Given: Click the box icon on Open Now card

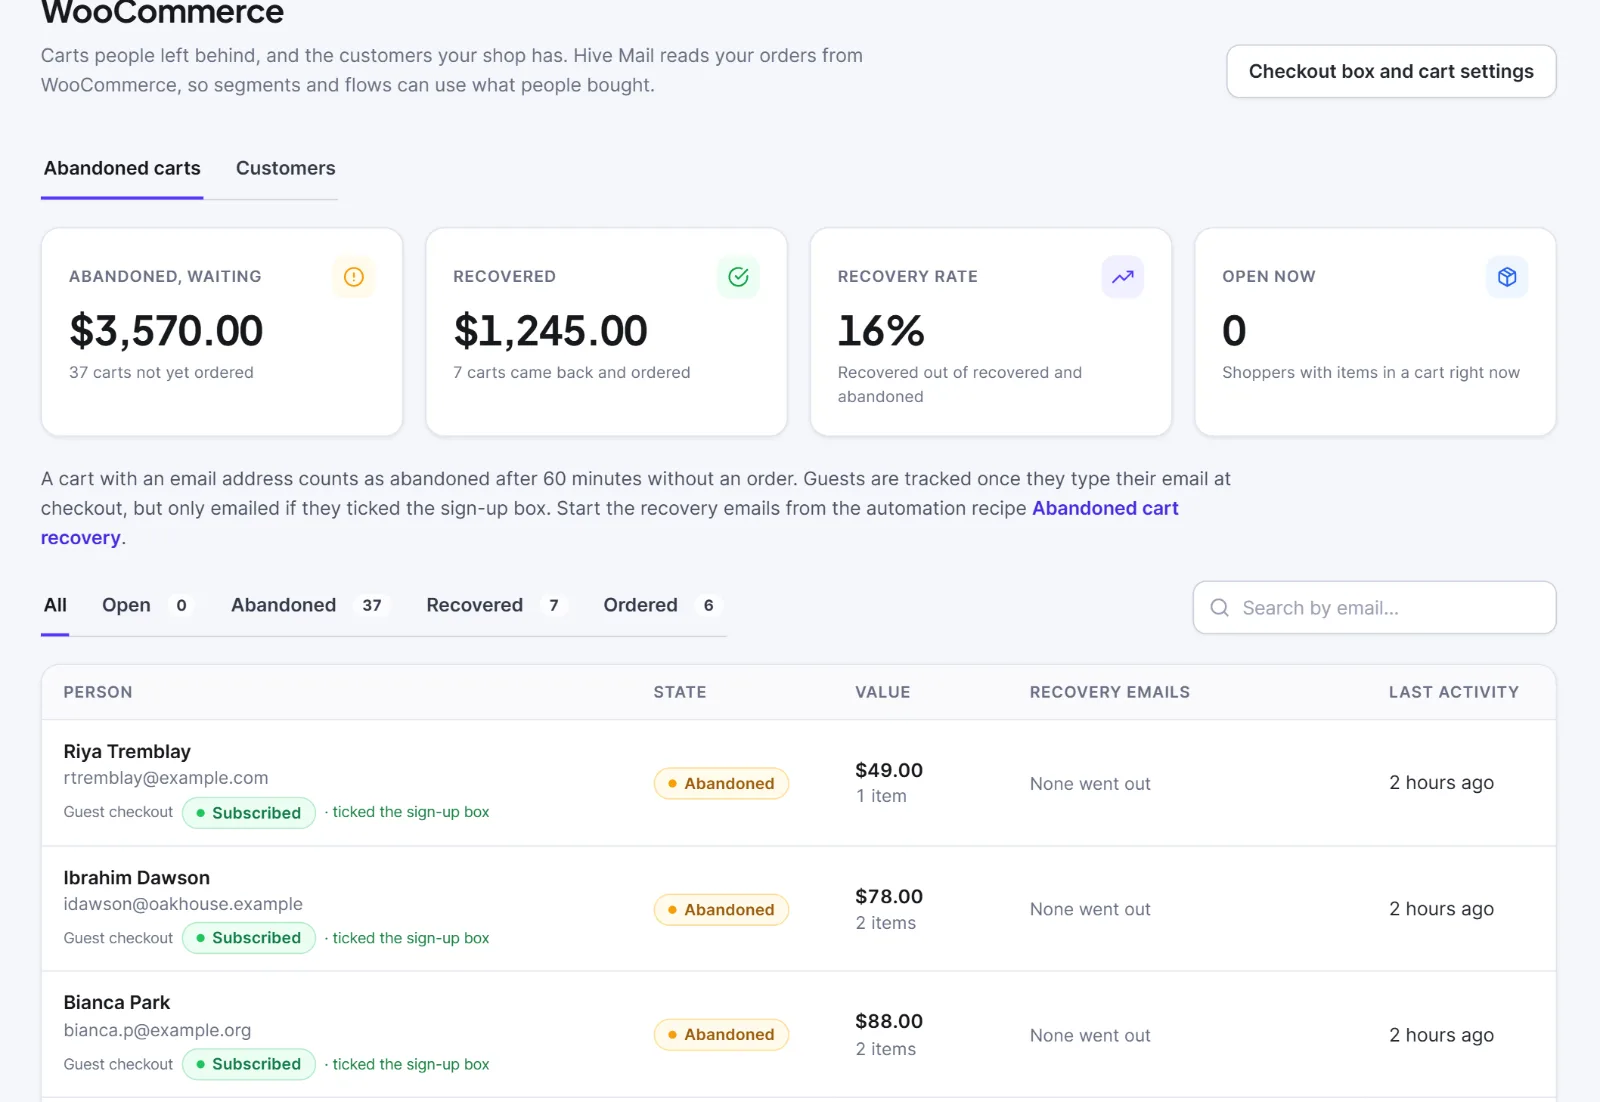Looking at the screenshot, I should pyautogui.click(x=1507, y=277).
